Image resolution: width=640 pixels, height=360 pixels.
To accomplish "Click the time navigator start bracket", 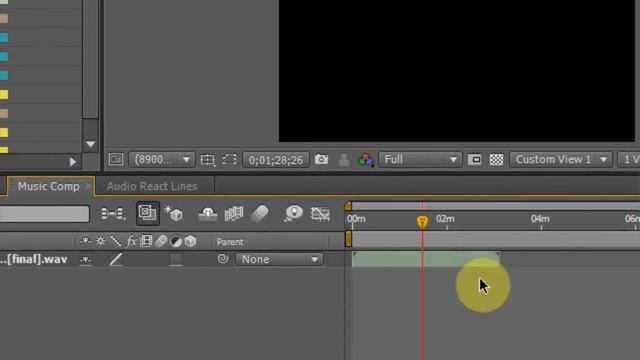I will pyautogui.click(x=348, y=206).
